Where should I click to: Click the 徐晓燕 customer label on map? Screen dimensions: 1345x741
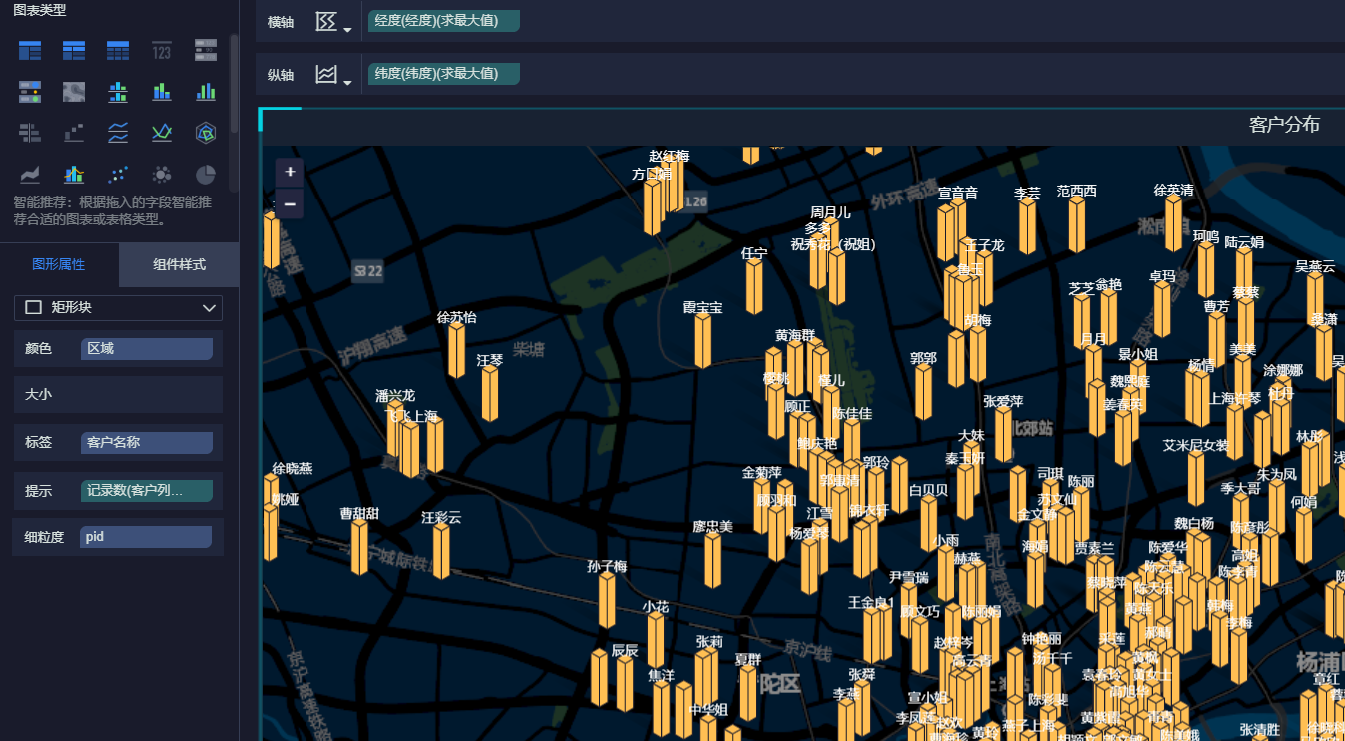[x=293, y=468]
